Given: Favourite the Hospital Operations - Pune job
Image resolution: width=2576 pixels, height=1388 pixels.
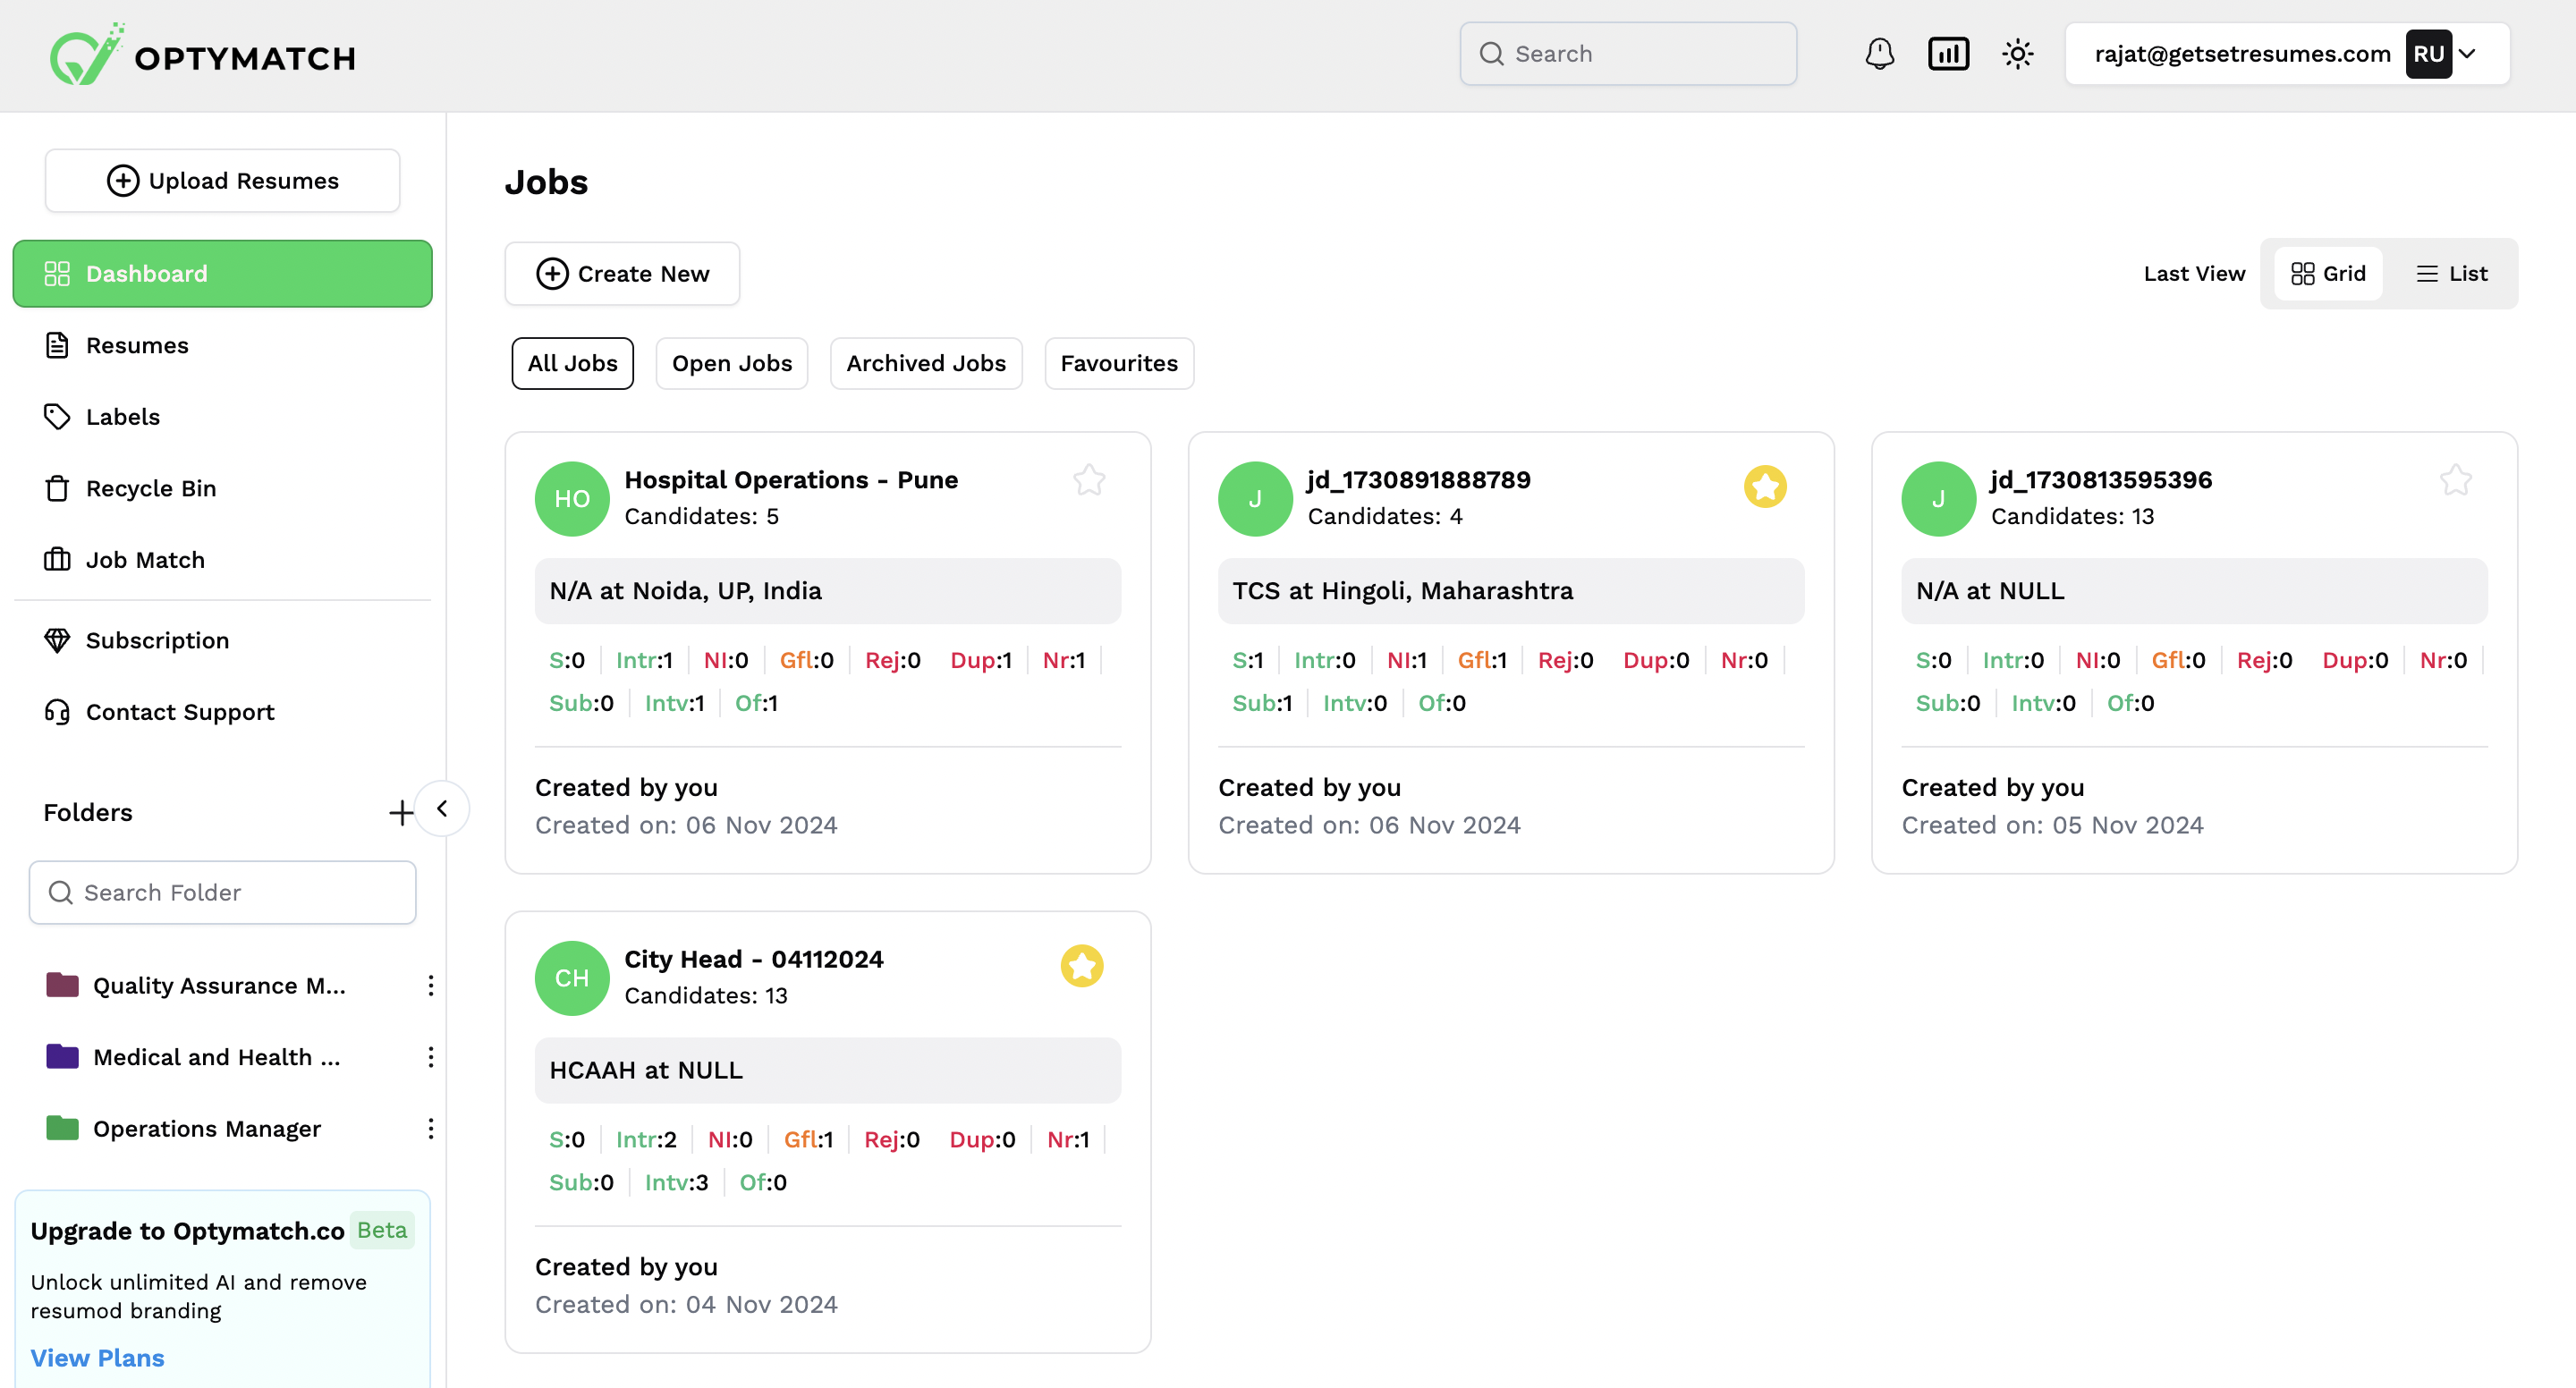Looking at the screenshot, I should (x=1089, y=481).
